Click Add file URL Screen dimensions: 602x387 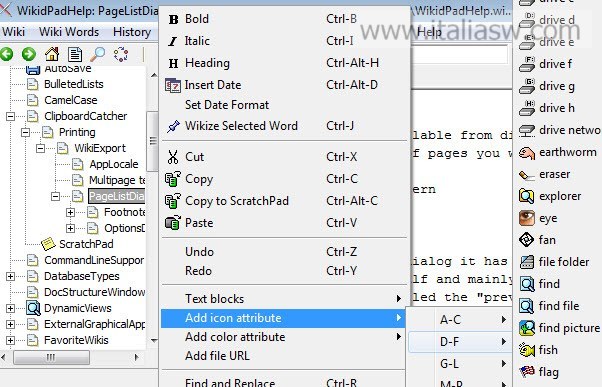[x=284, y=356]
